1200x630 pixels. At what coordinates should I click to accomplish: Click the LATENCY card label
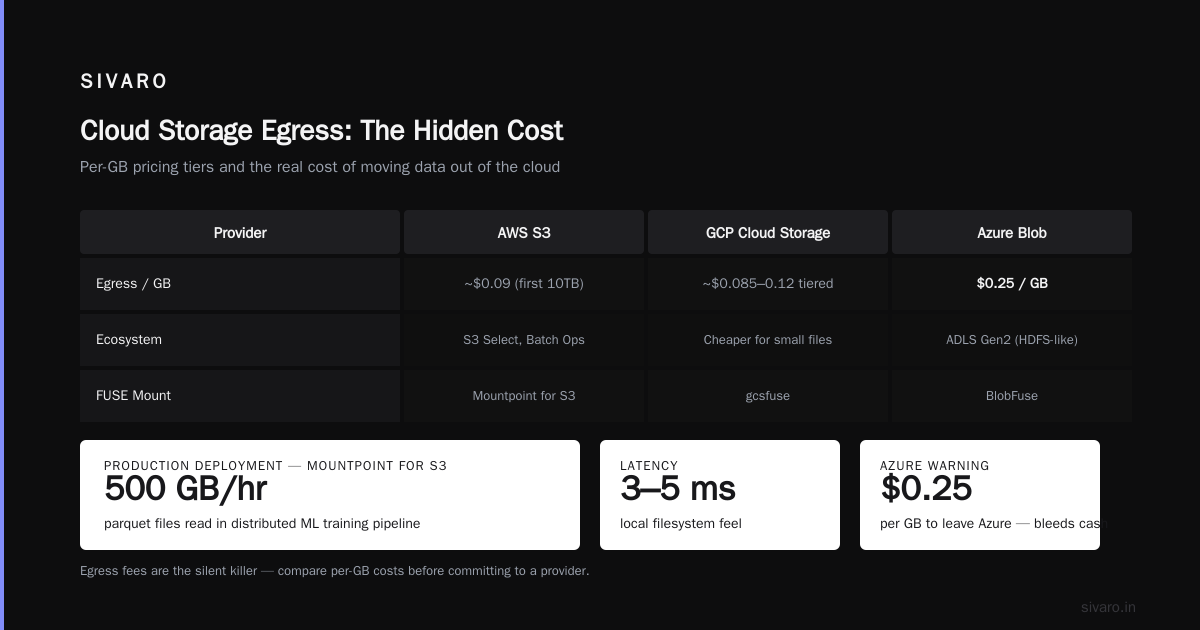tap(649, 465)
